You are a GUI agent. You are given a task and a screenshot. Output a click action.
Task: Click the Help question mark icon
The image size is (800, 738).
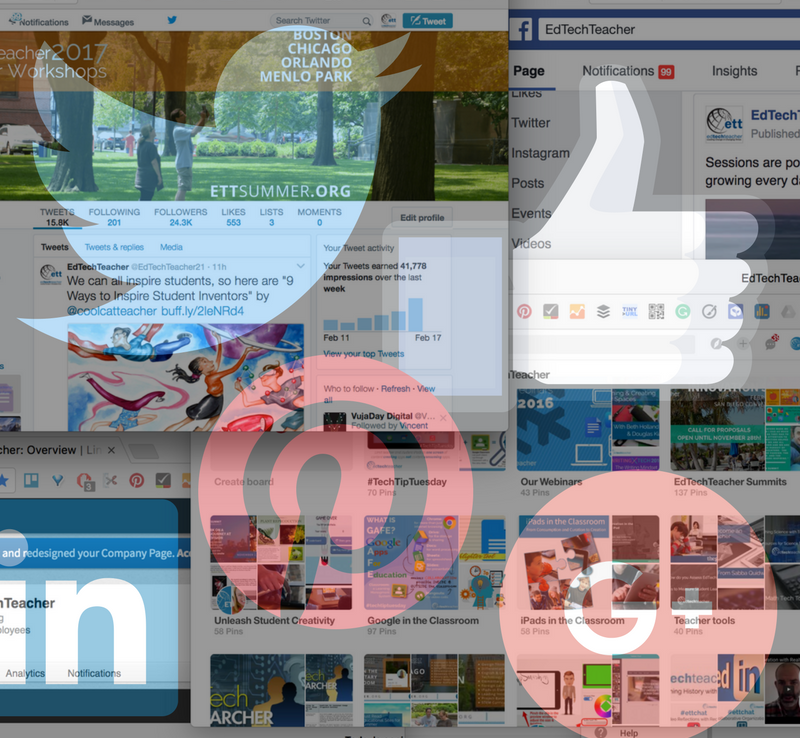point(601,732)
